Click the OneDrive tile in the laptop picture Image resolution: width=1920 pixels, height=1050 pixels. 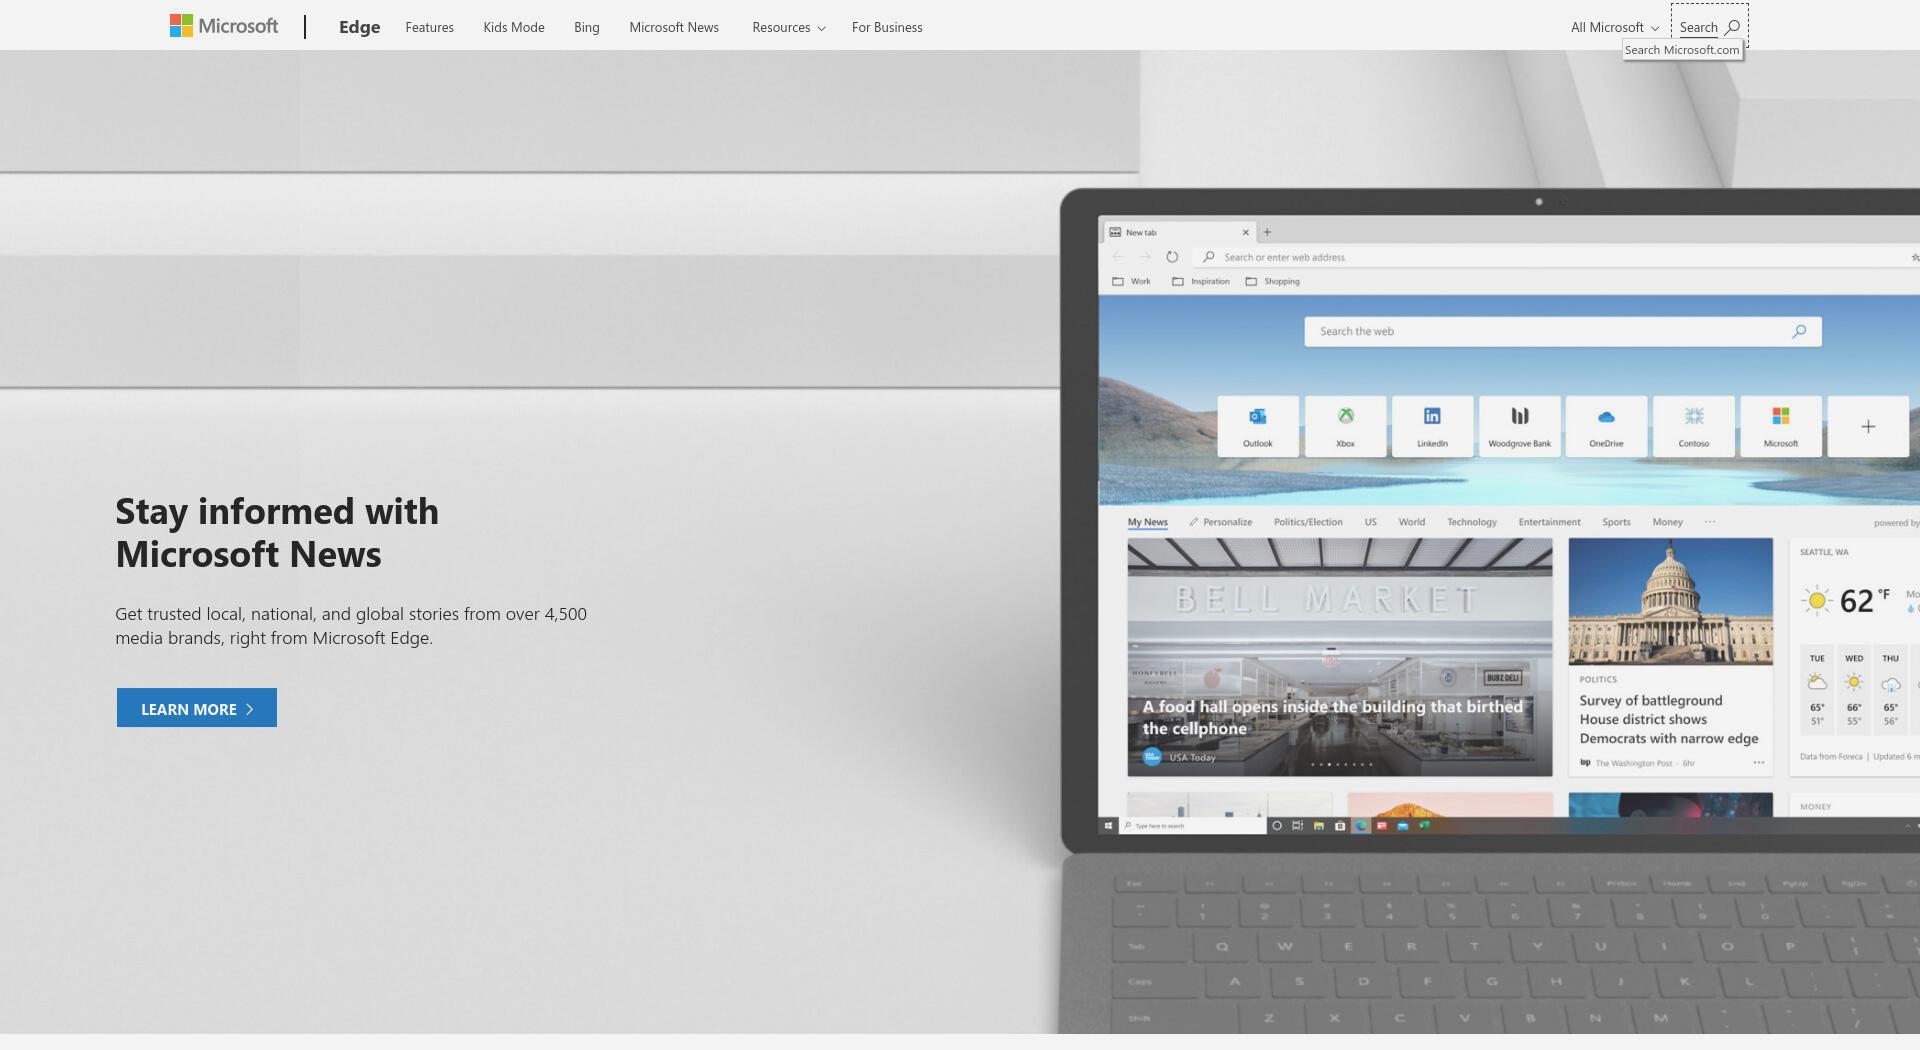click(x=1606, y=426)
